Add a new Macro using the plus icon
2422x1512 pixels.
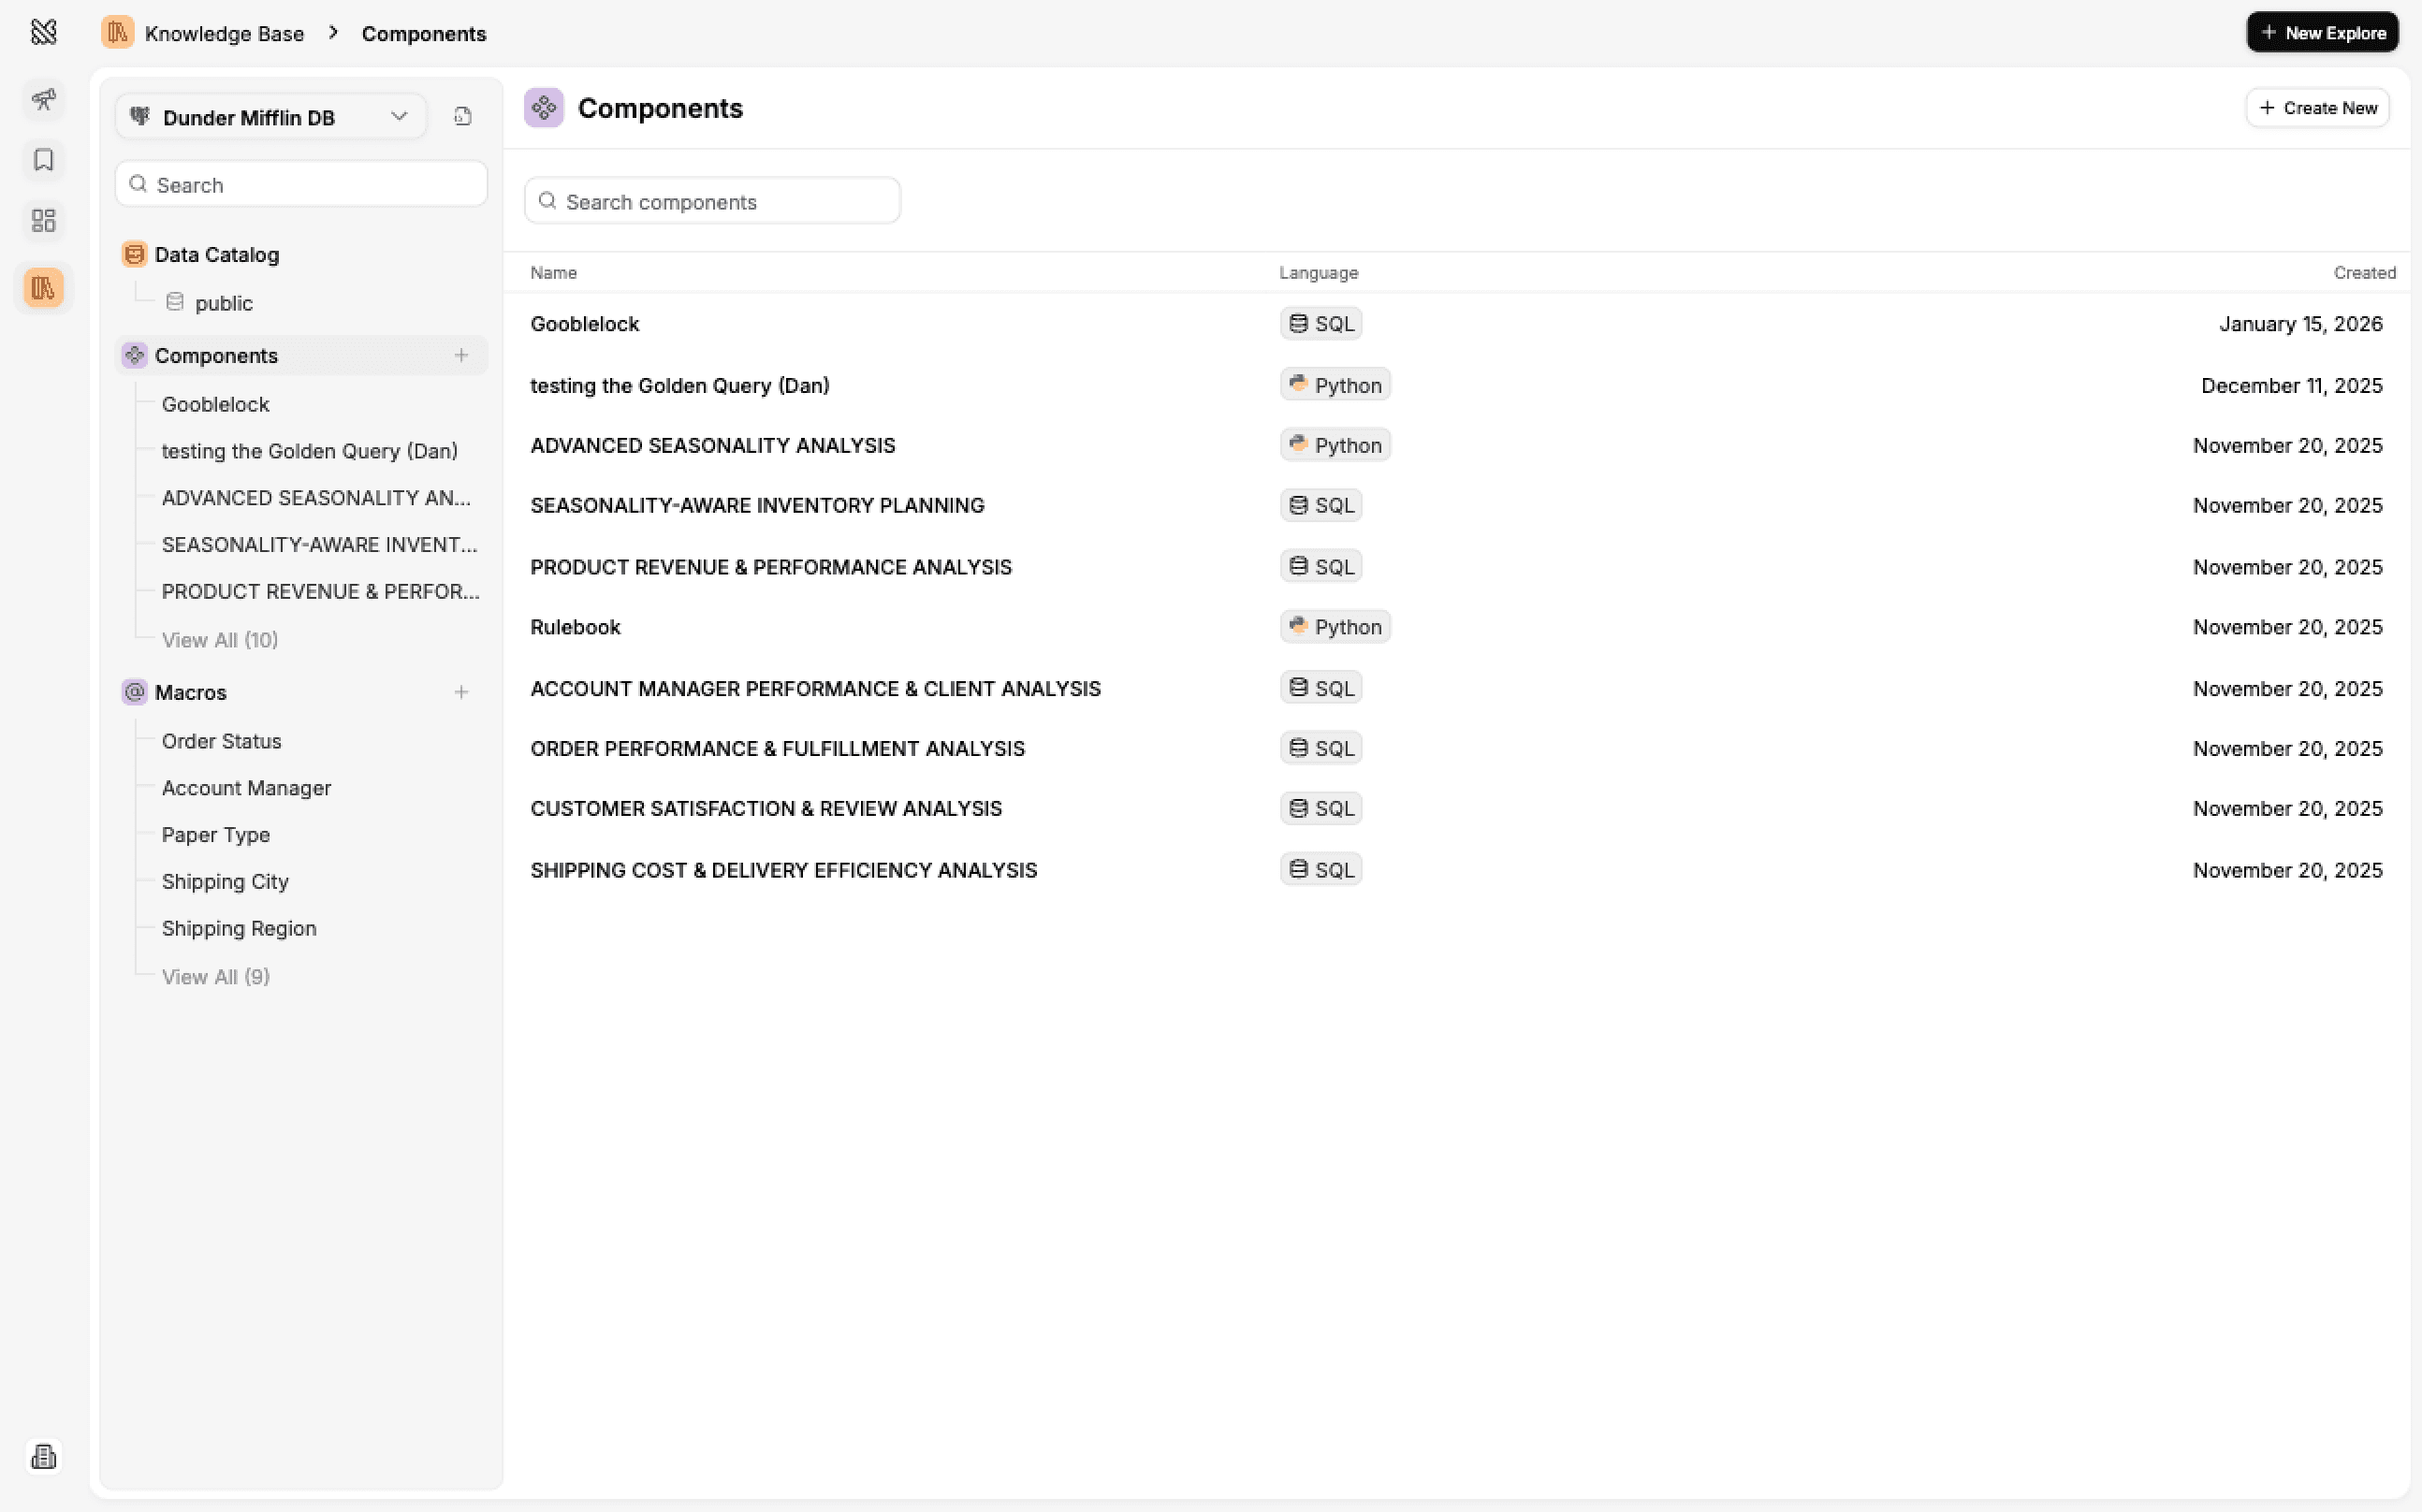coord(461,691)
